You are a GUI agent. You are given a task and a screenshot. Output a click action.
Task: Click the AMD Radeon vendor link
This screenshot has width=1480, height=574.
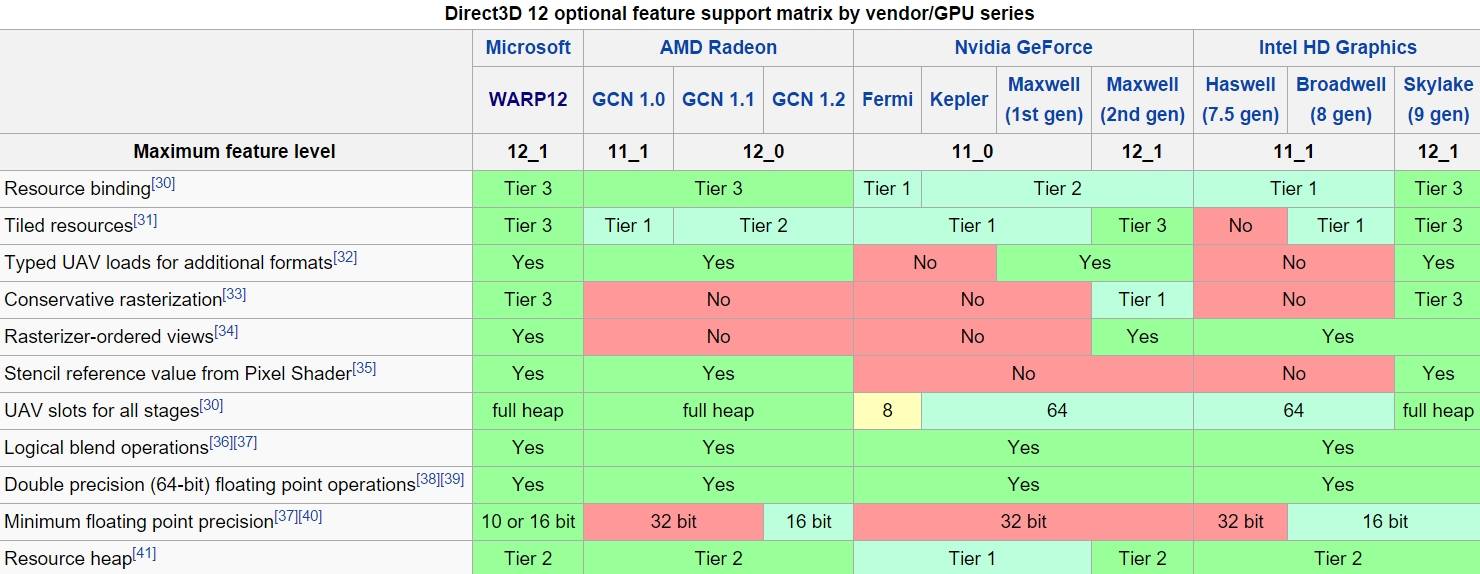tap(718, 47)
